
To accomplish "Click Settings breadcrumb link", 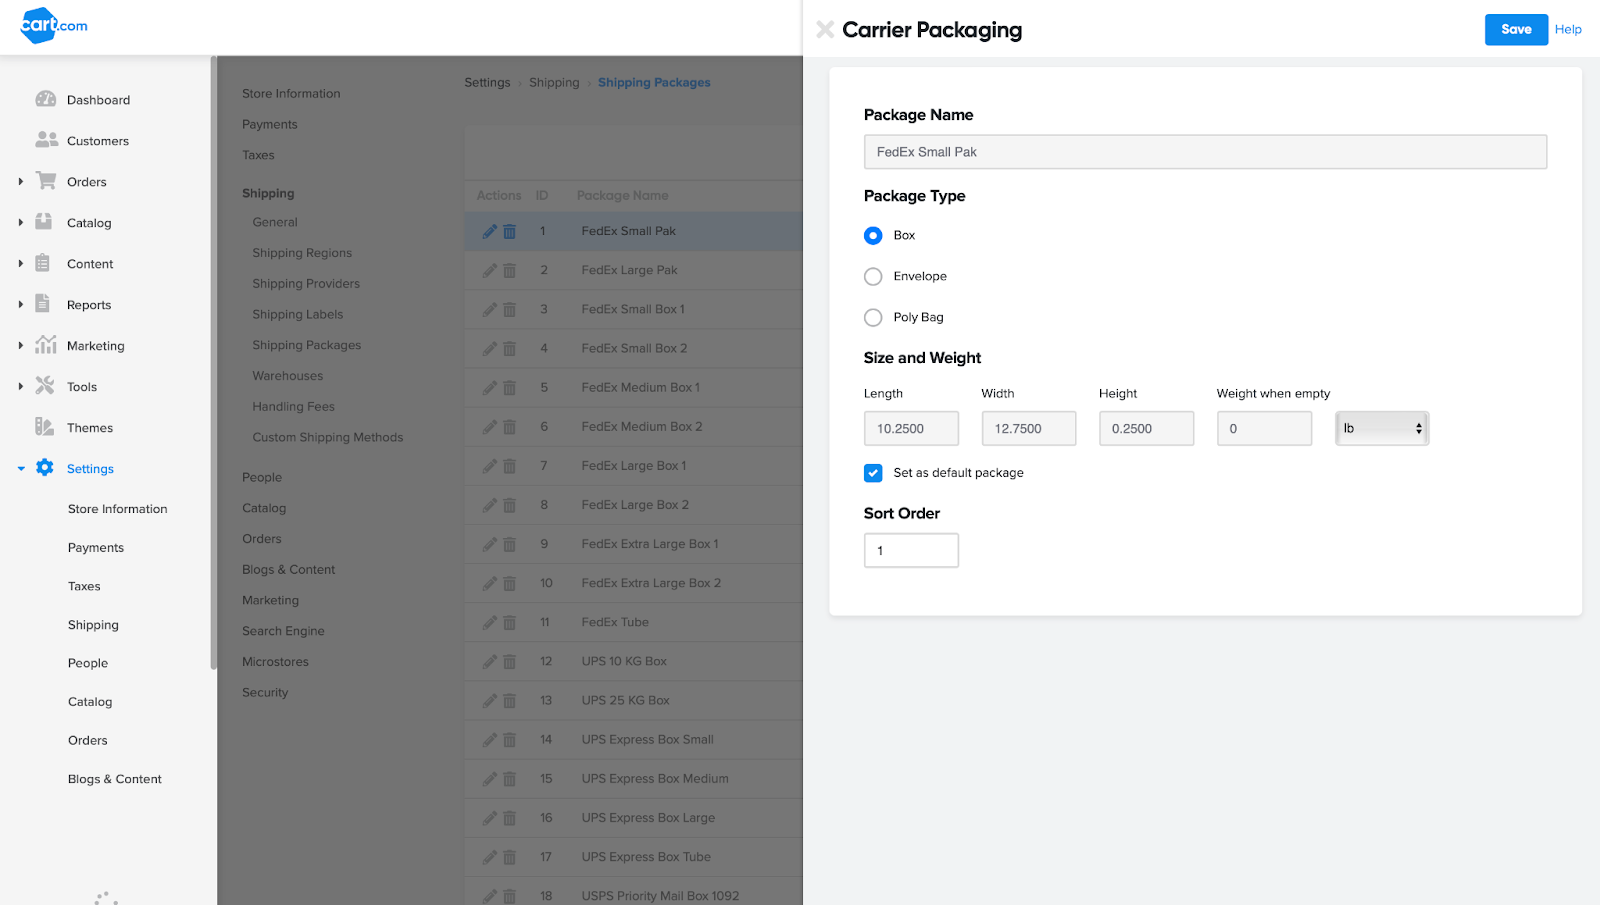I will tap(487, 82).
